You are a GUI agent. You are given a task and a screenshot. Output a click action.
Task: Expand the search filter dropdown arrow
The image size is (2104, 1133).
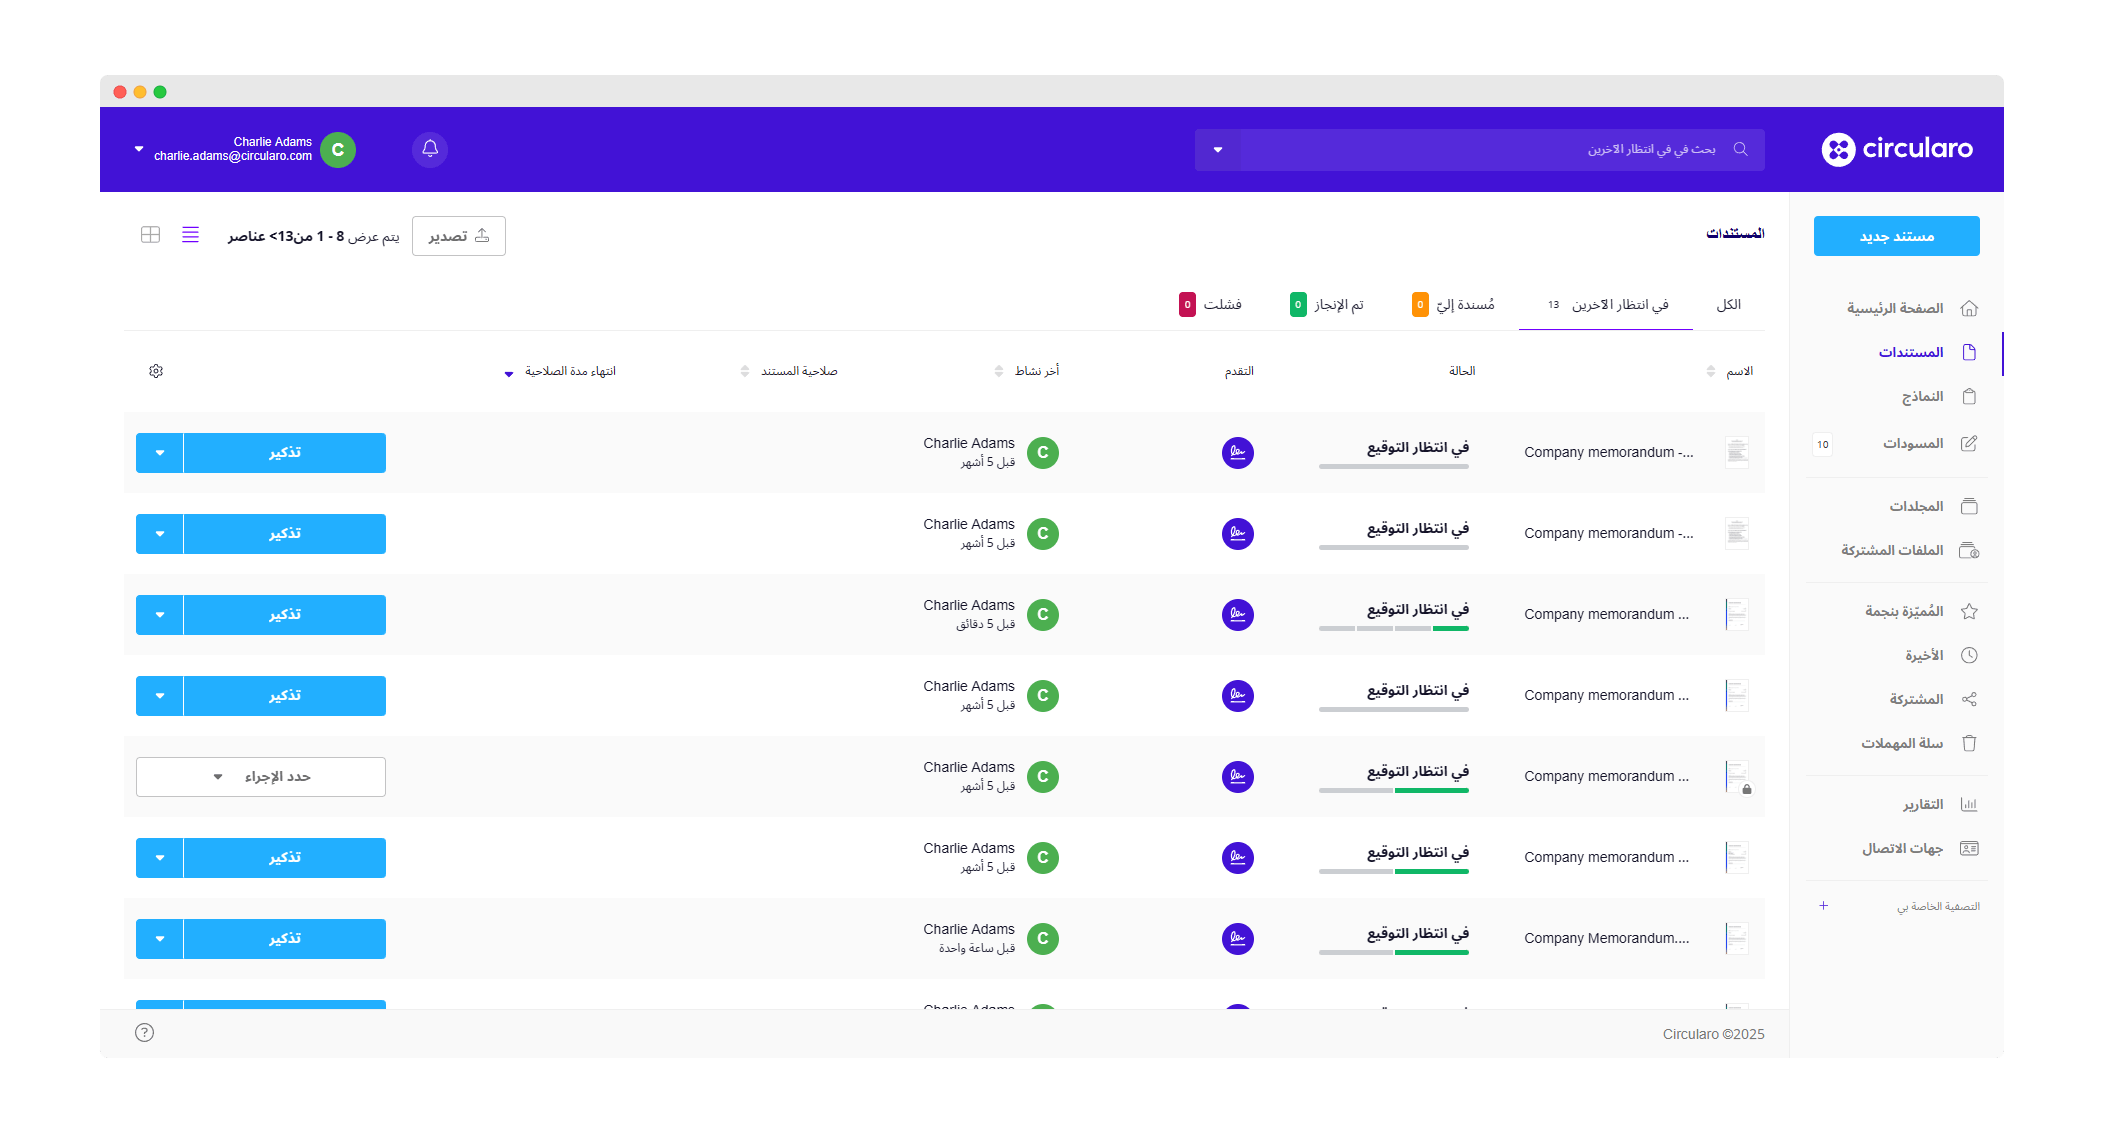tap(1217, 150)
